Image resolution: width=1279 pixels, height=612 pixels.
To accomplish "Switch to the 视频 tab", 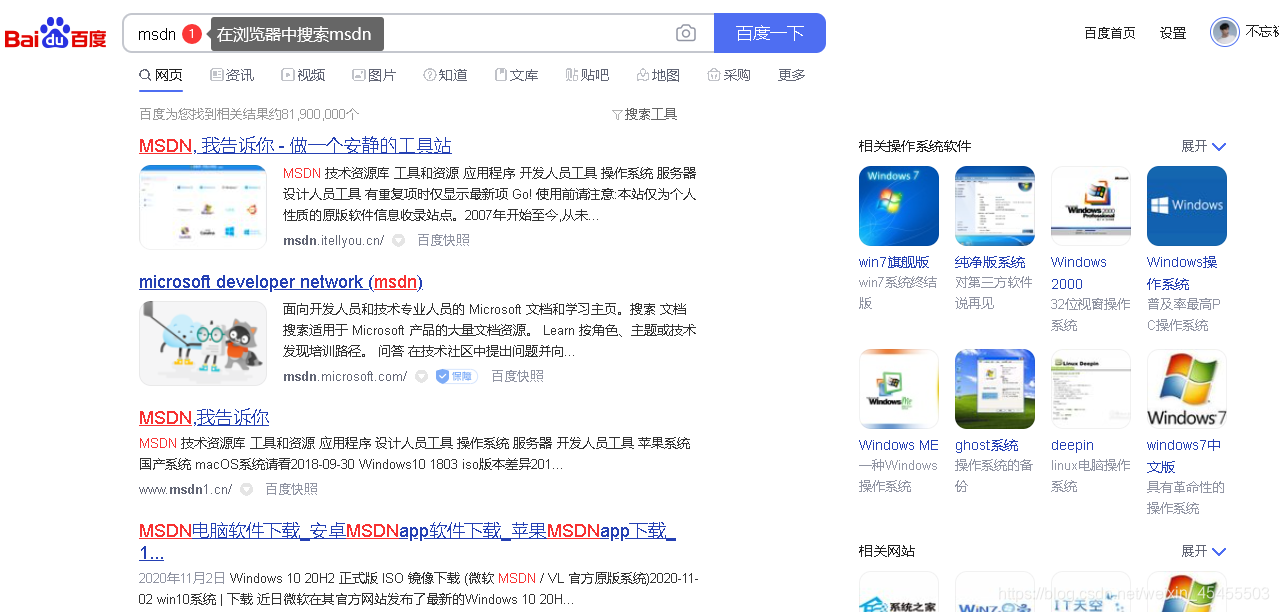I will 303,75.
